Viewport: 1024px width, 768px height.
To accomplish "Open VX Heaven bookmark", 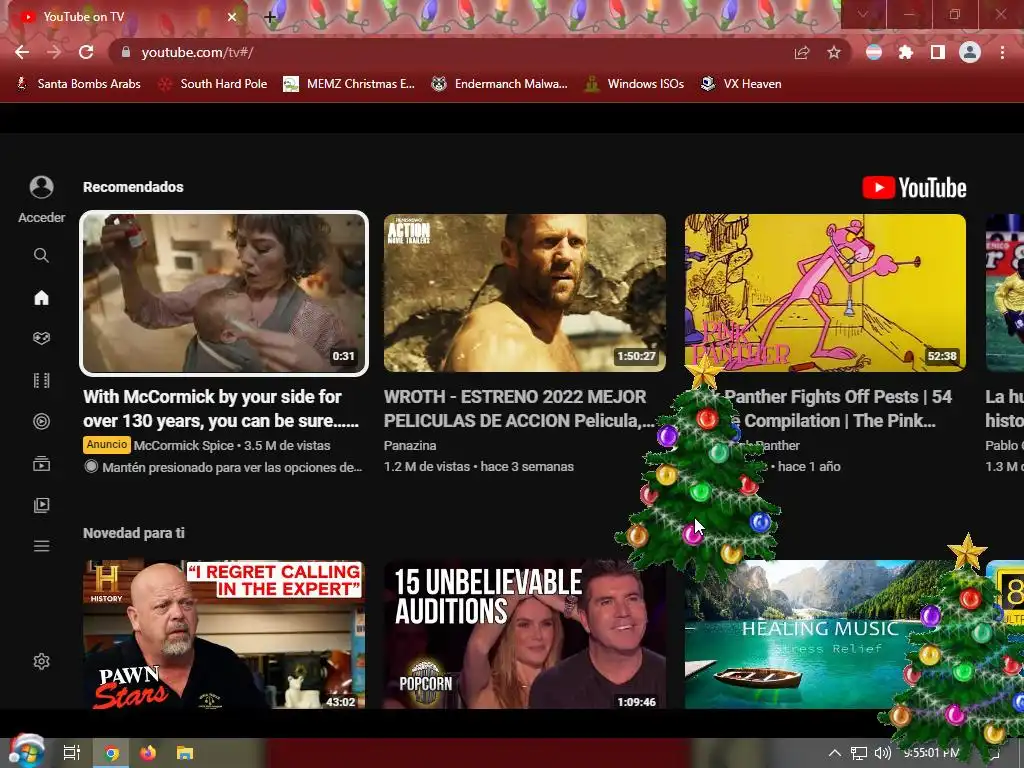I will tap(741, 84).
